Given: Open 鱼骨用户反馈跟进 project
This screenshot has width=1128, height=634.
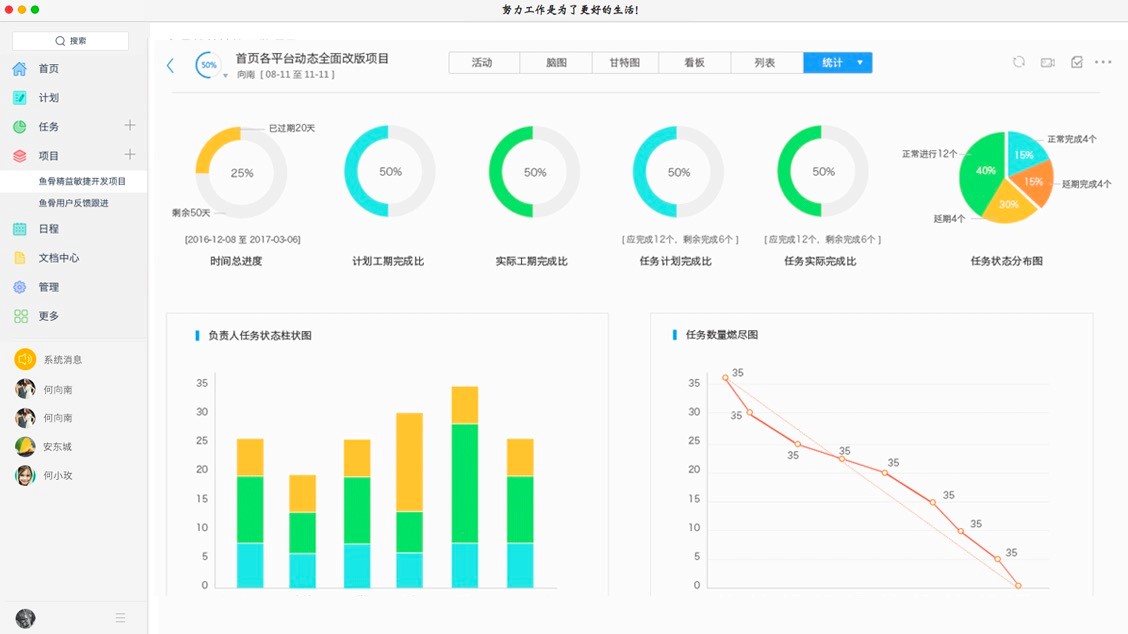Looking at the screenshot, I should point(73,203).
